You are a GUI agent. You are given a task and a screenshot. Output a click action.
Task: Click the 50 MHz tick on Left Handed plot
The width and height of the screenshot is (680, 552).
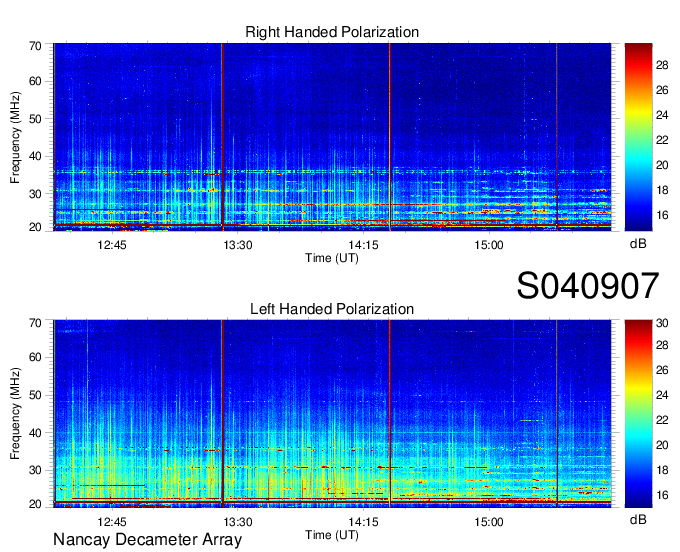point(35,395)
